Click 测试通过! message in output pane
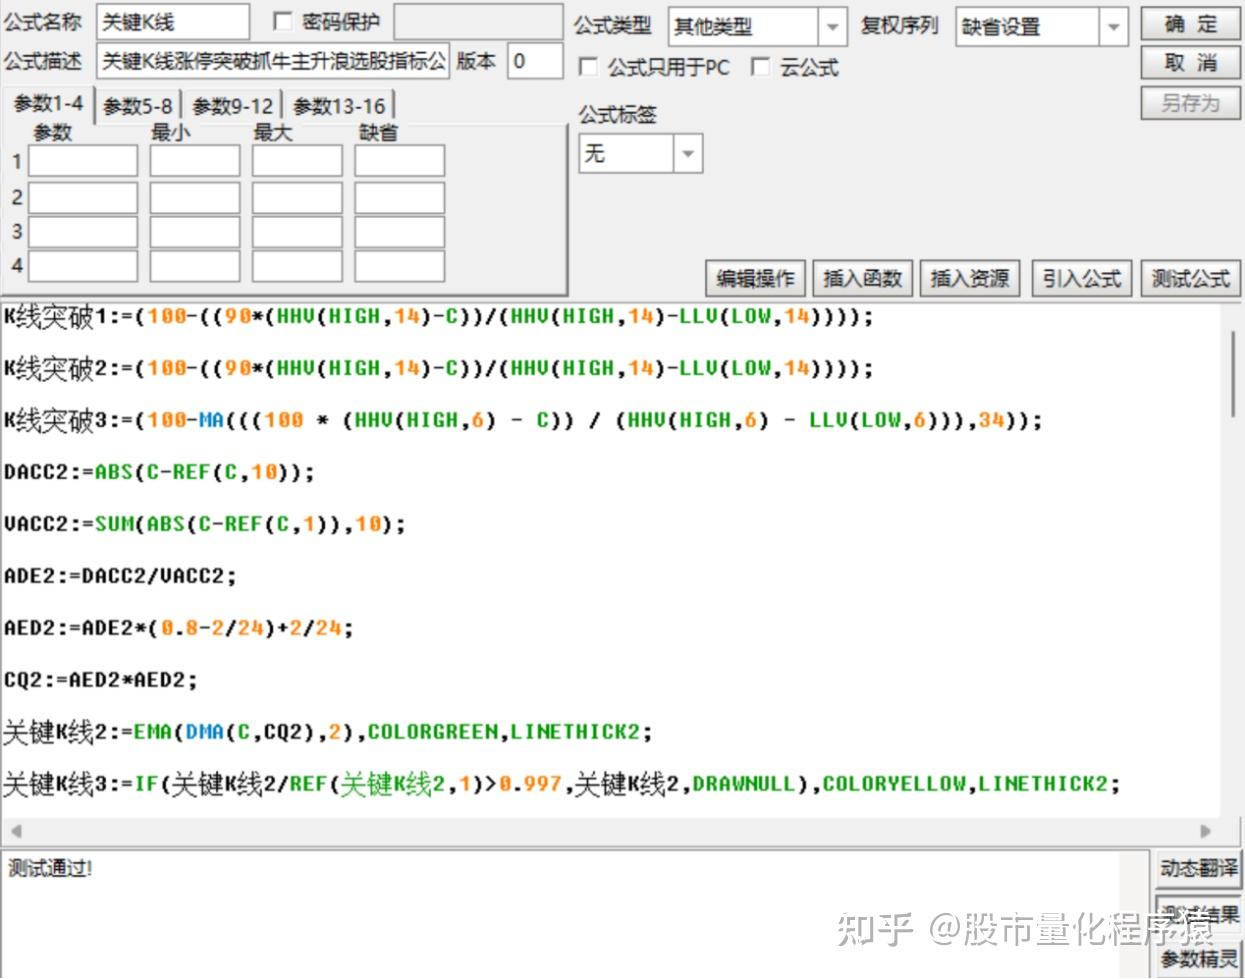 (x=50, y=868)
